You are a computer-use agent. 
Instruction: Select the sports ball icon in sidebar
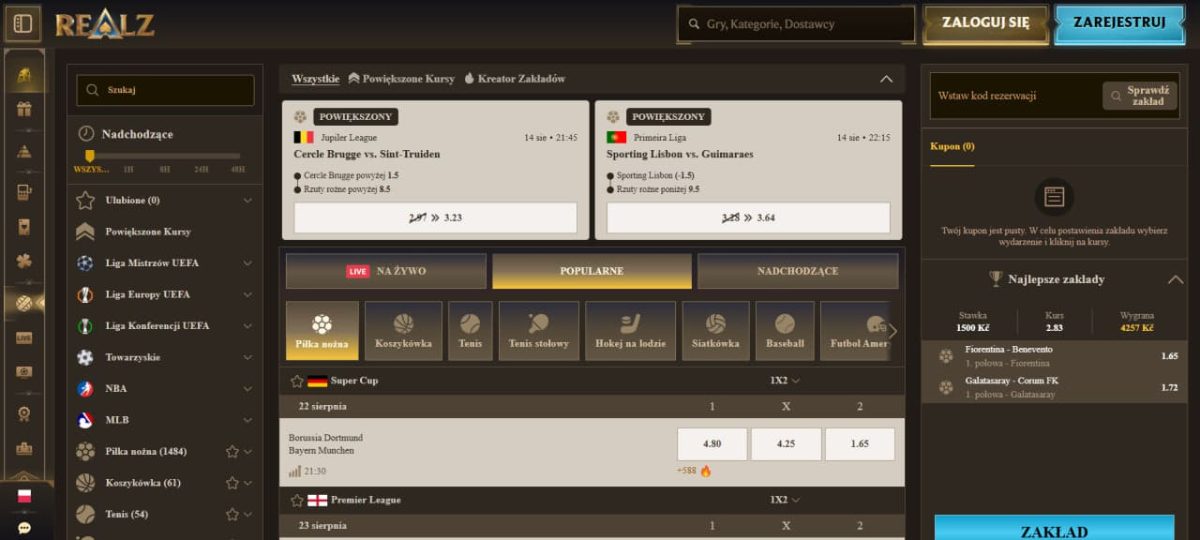coord(24,303)
